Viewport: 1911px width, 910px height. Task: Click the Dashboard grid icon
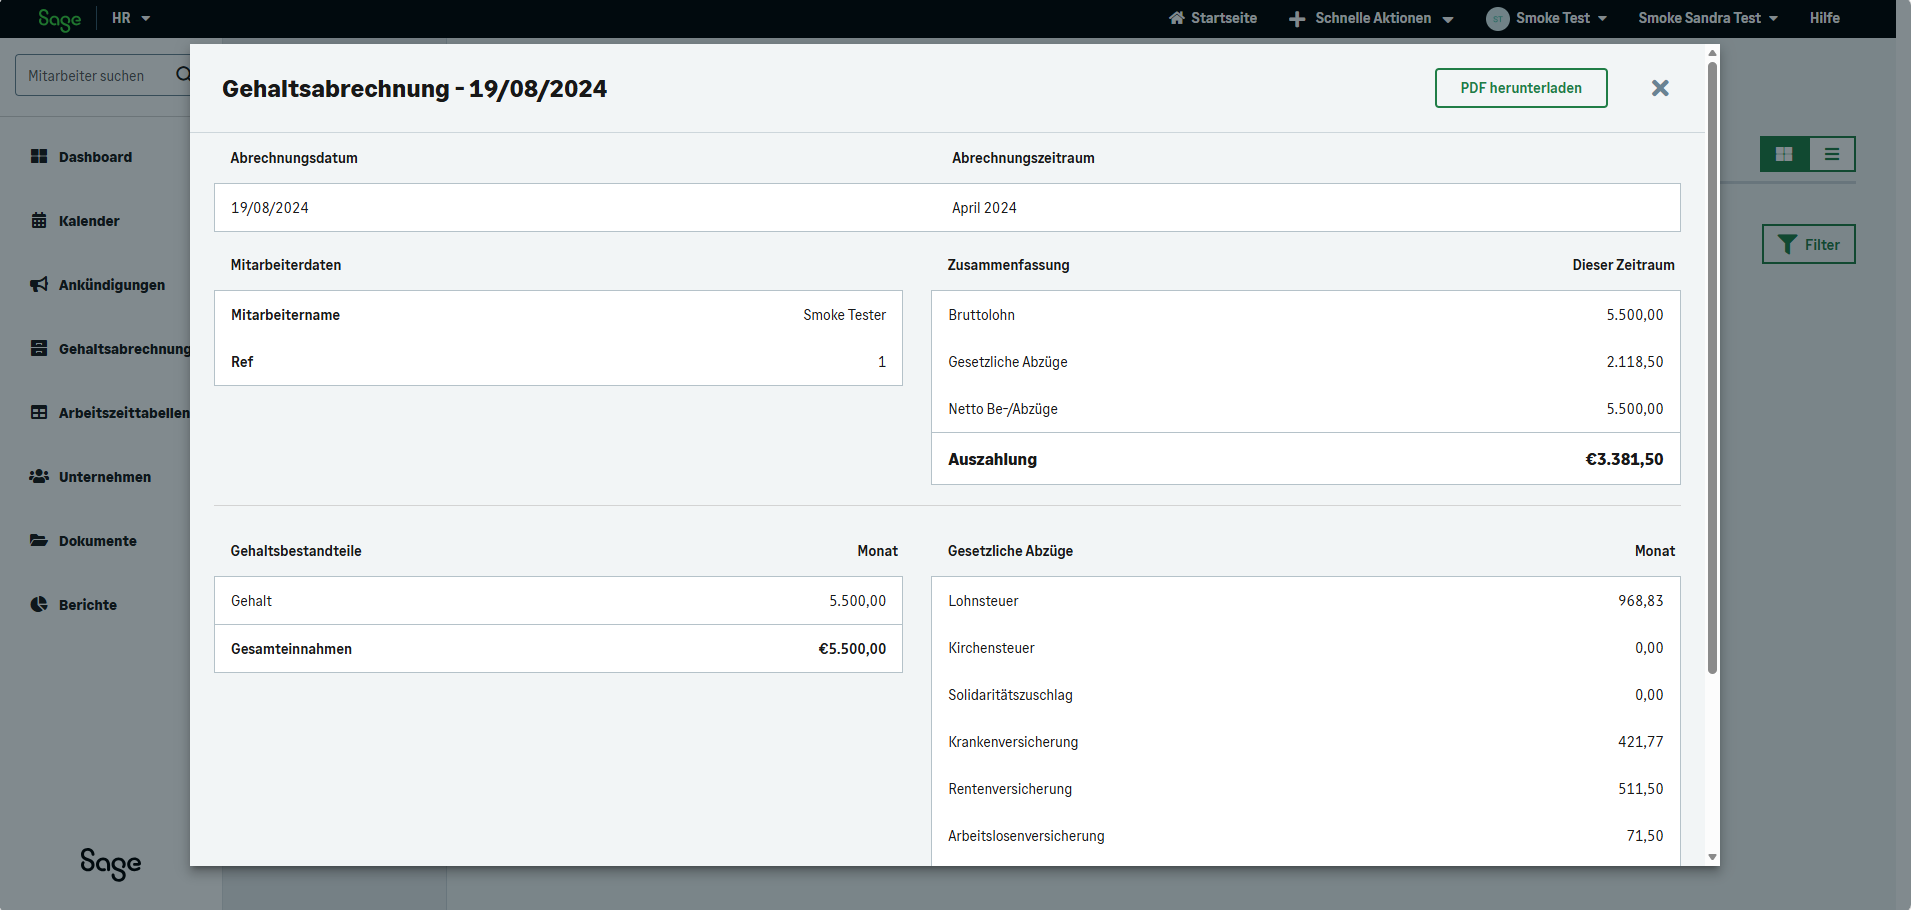[39, 156]
